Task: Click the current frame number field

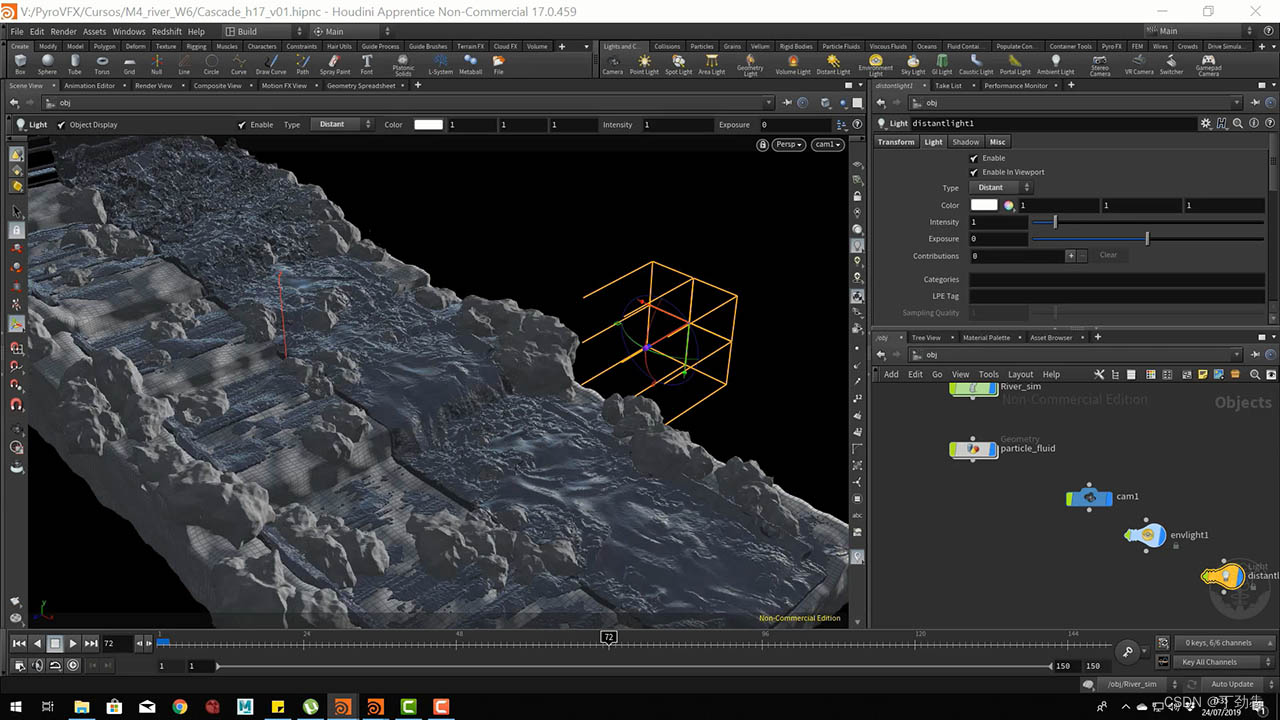Action: (116, 643)
